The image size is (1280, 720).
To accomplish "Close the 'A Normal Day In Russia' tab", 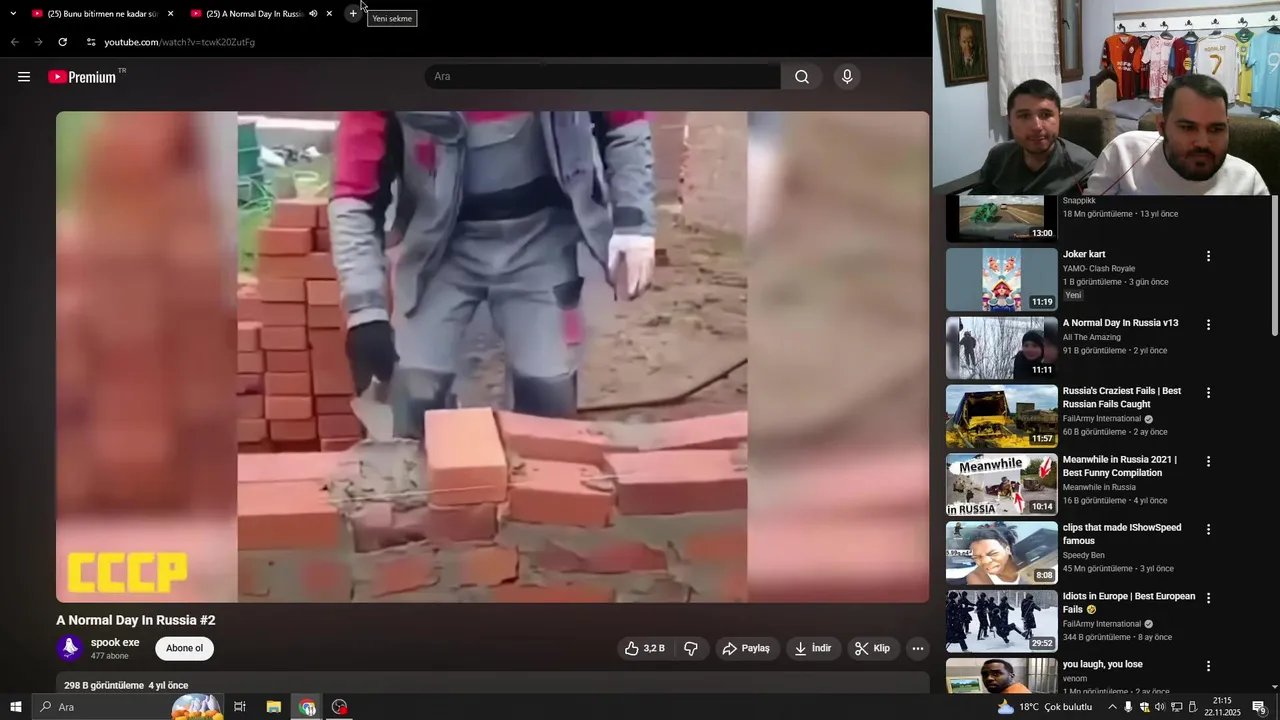I will (x=329, y=14).
